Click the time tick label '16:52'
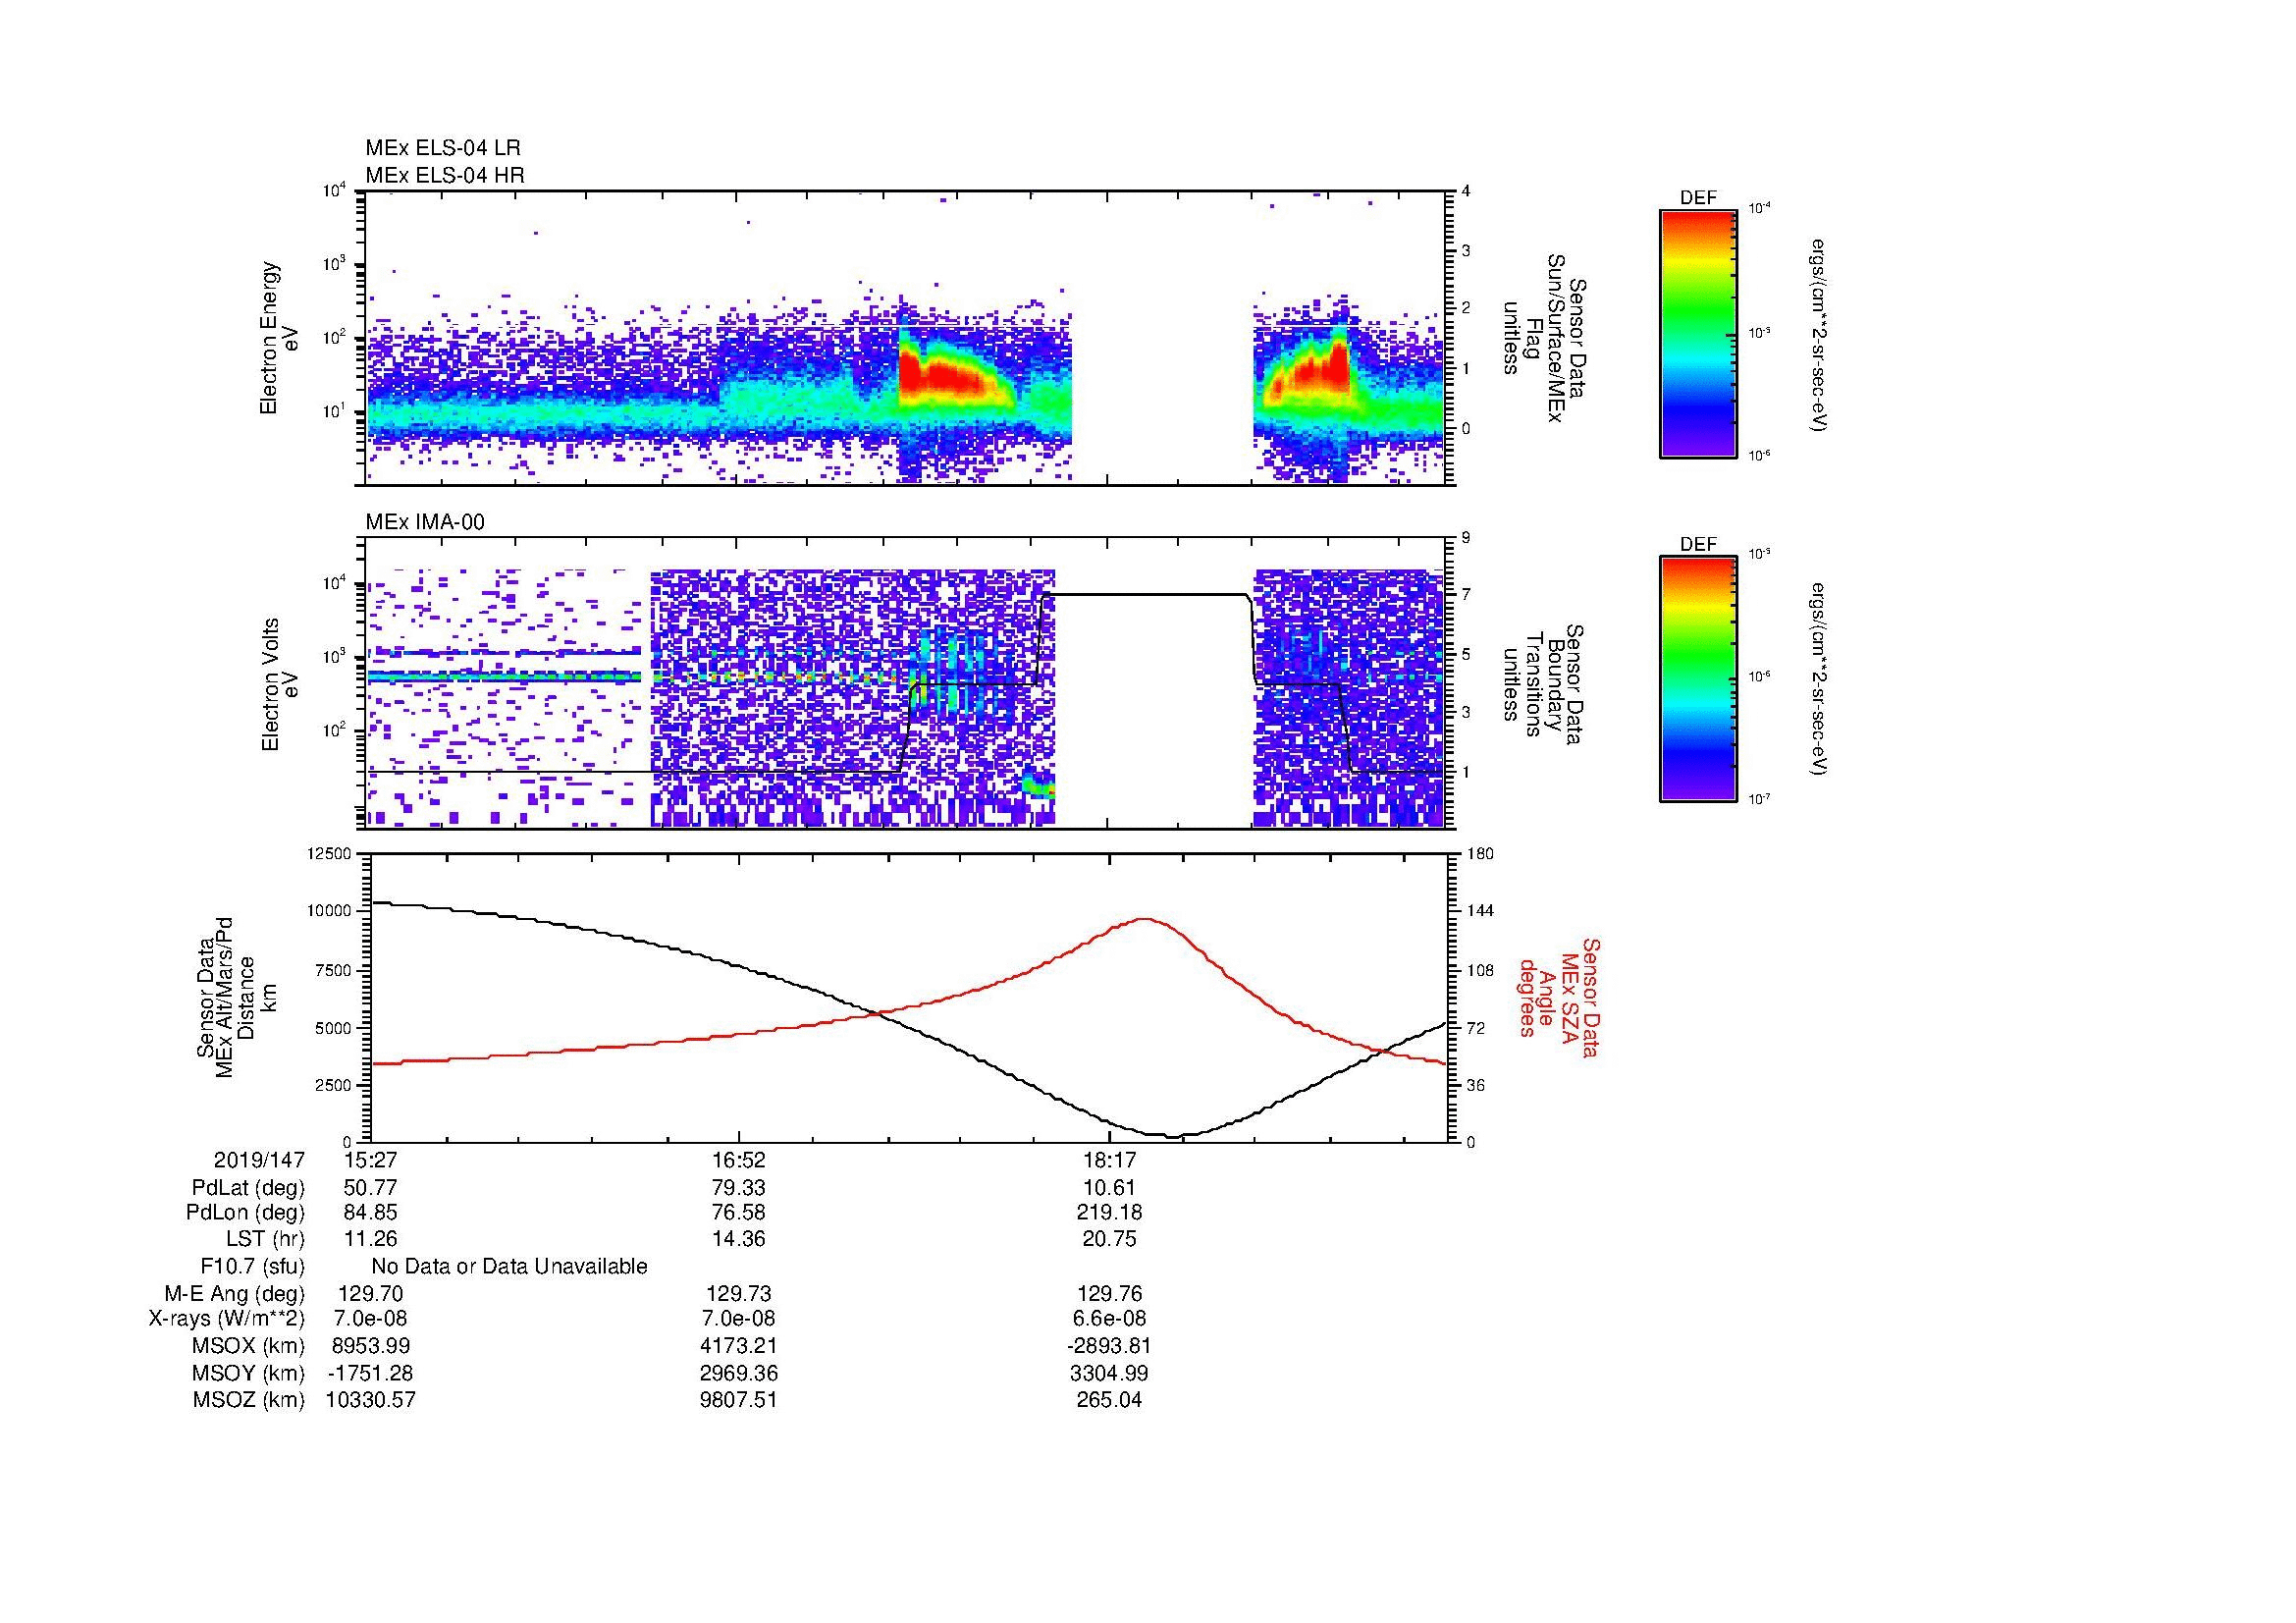This screenshot has height=1623, width=2296. pyautogui.click(x=738, y=1160)
